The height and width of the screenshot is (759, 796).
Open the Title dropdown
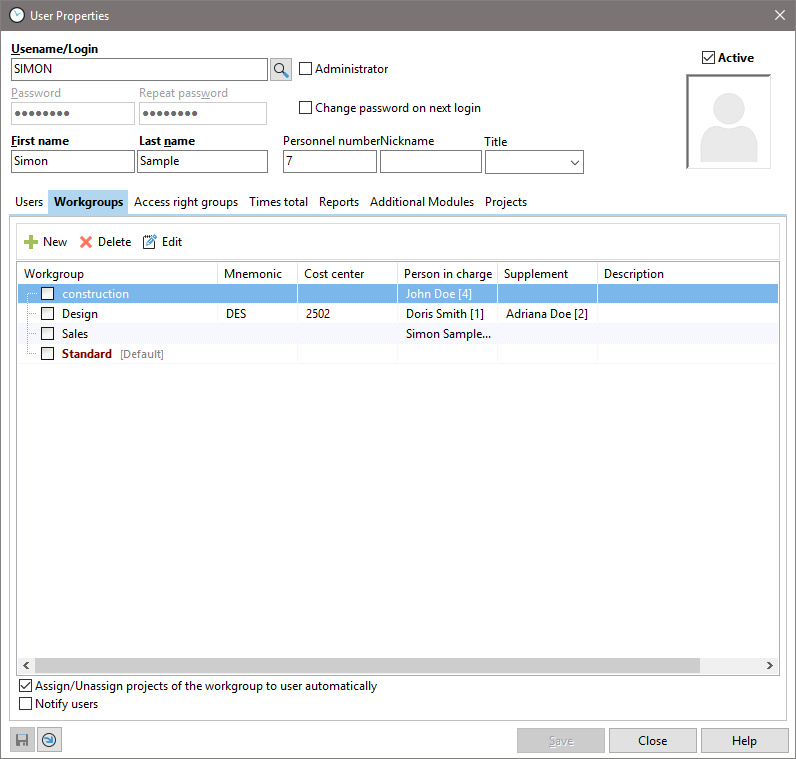tap(575, 162)
